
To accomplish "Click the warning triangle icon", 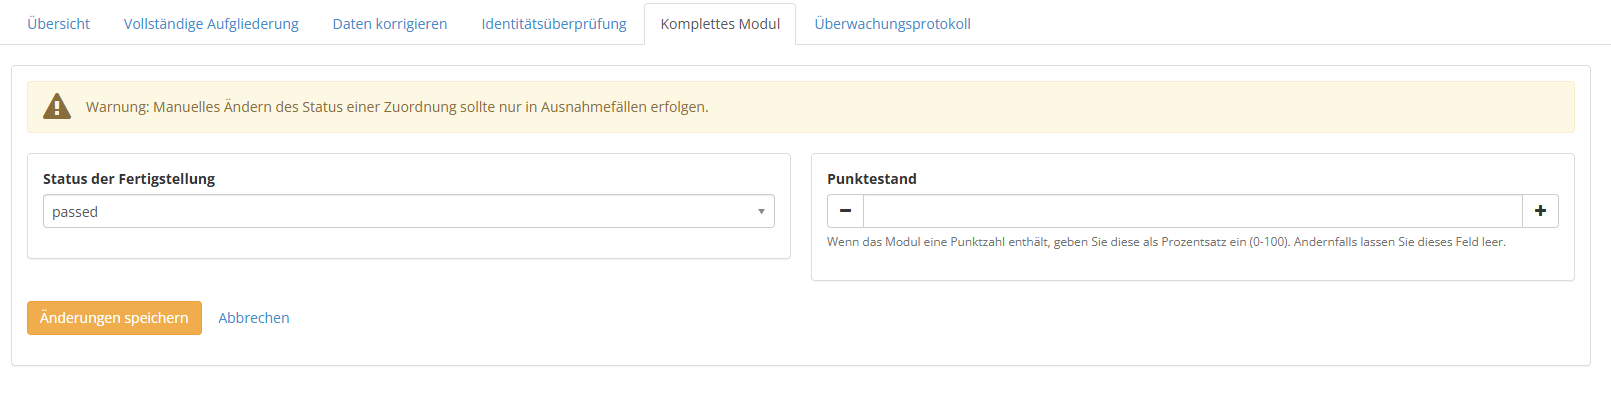I will 57,106.
